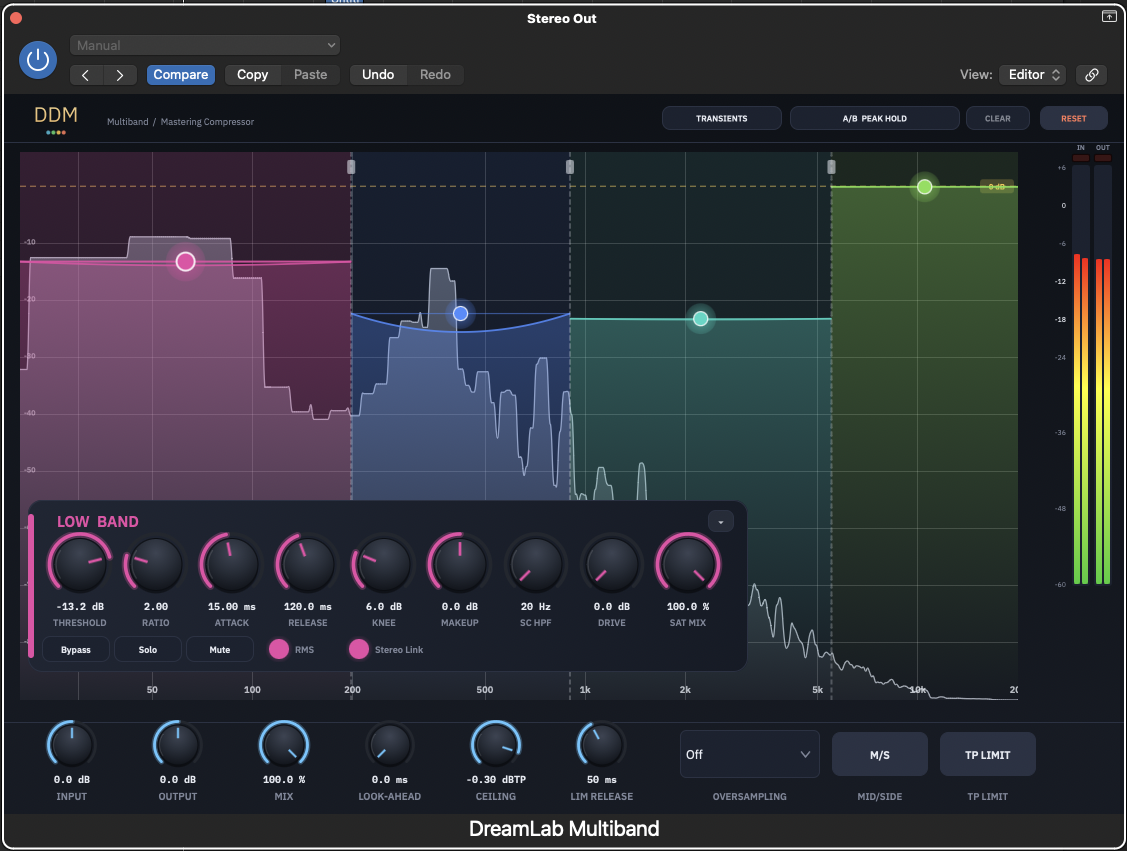Adjust the LOOK-AHEAD knob

click(390, 745)
